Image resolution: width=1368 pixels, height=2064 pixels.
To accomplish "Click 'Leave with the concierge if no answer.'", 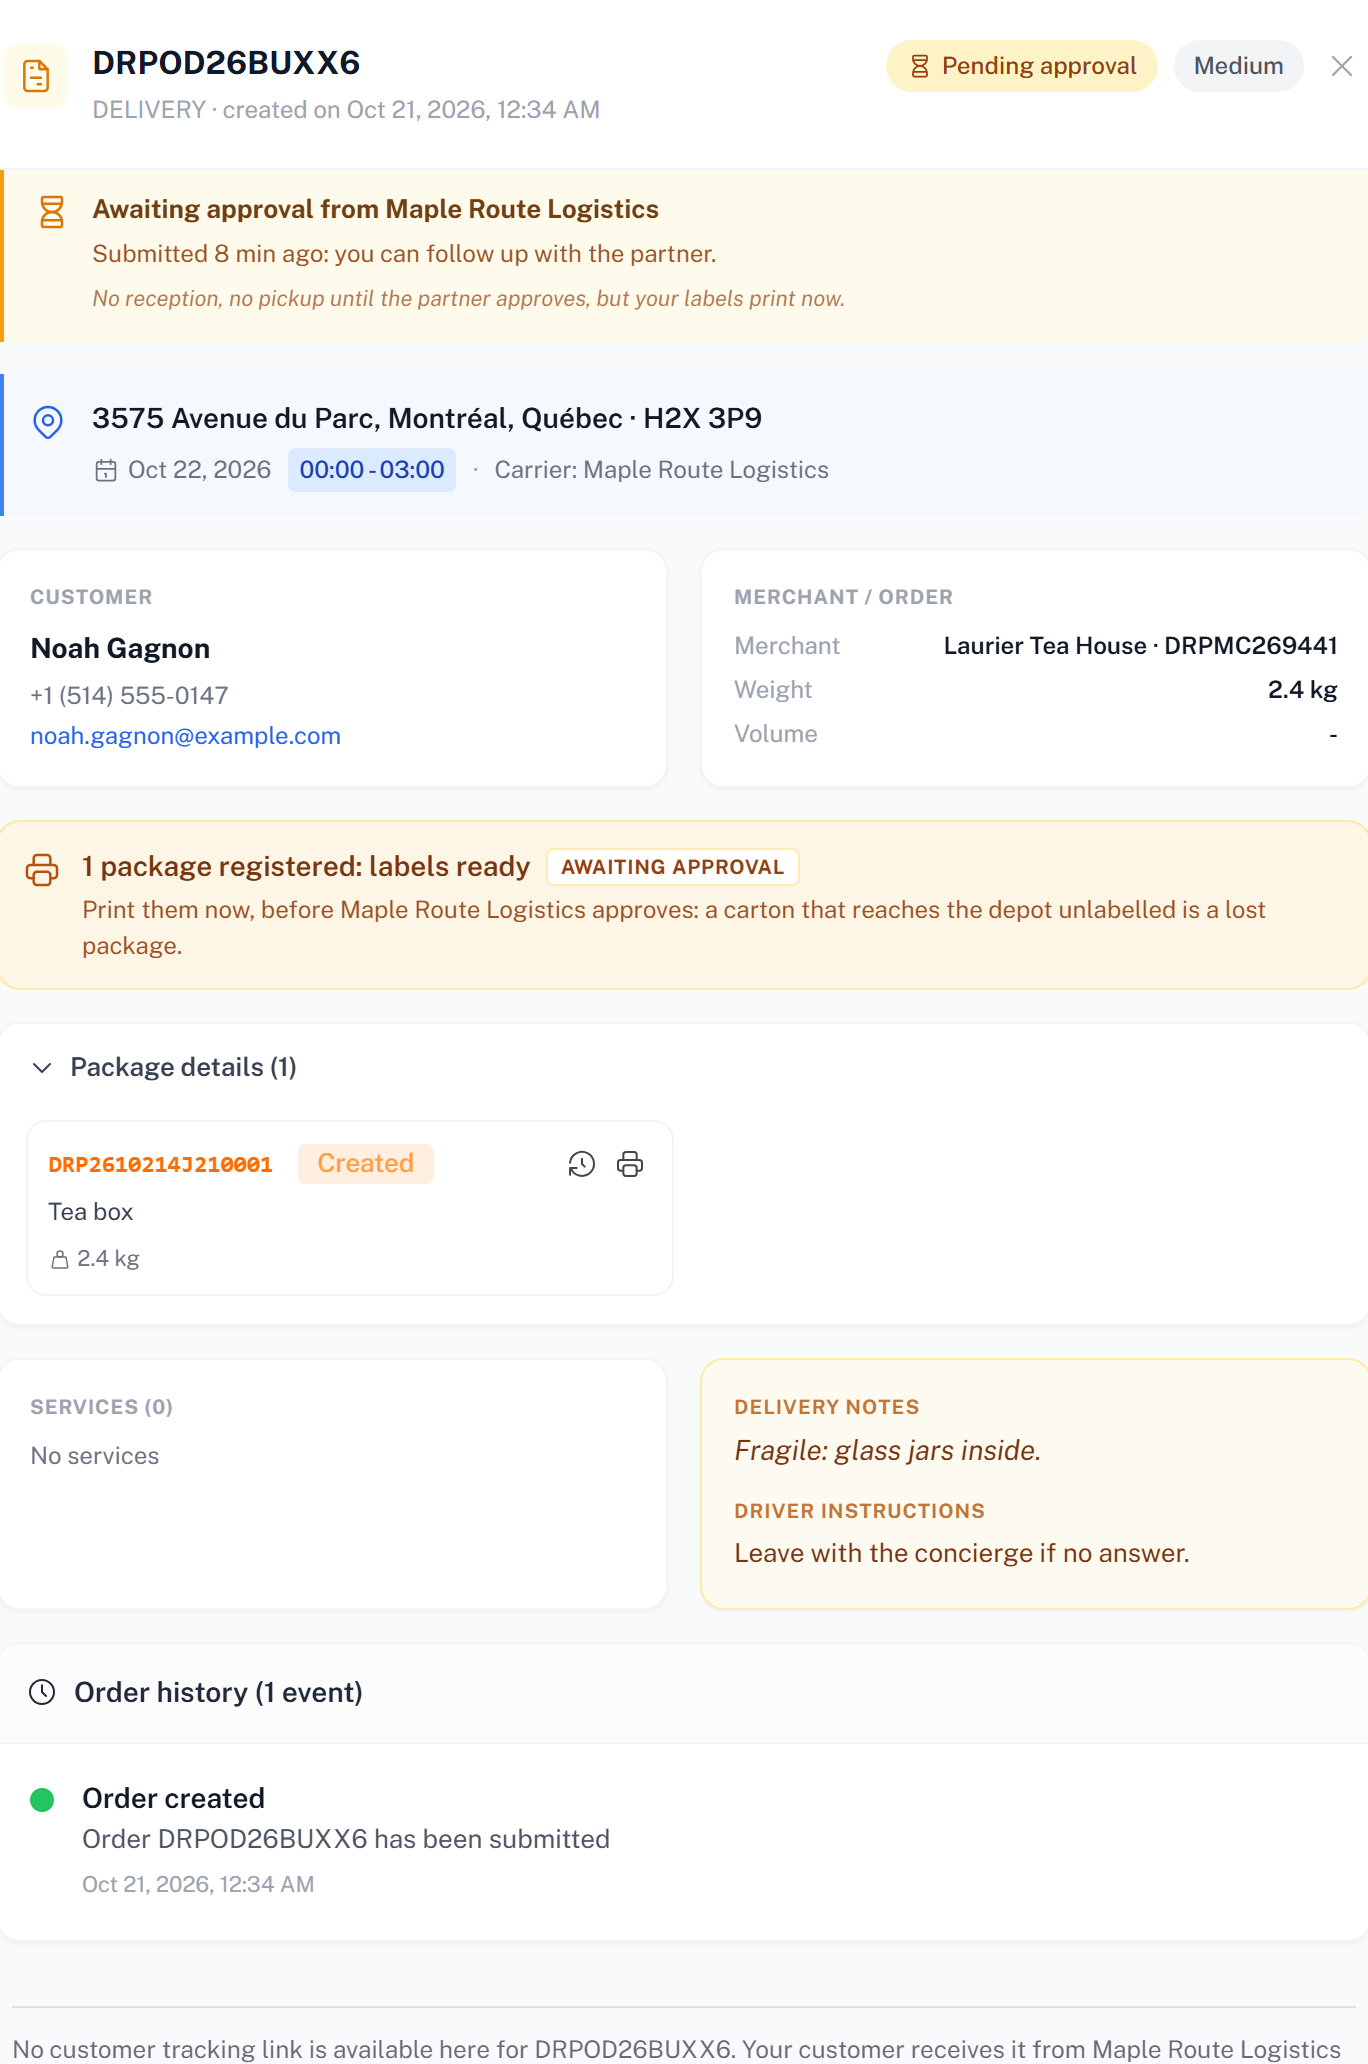I will click(x=962, y=1553).
